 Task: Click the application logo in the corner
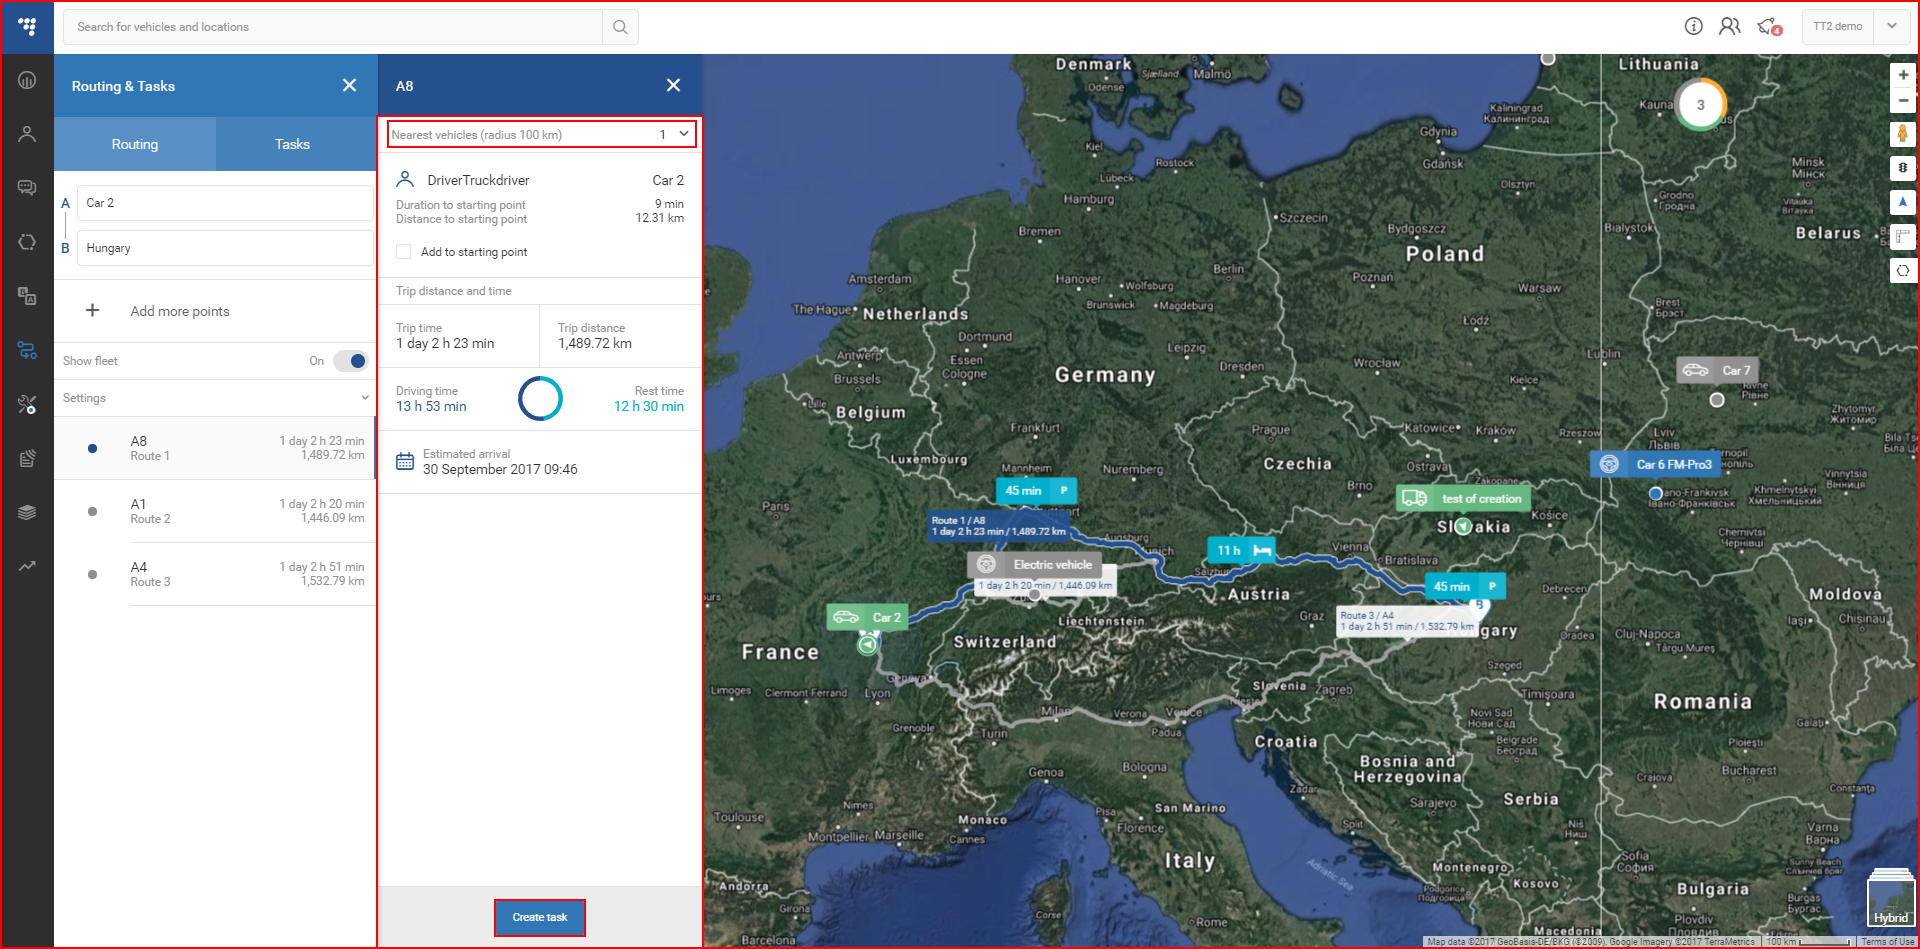[27, 27]
